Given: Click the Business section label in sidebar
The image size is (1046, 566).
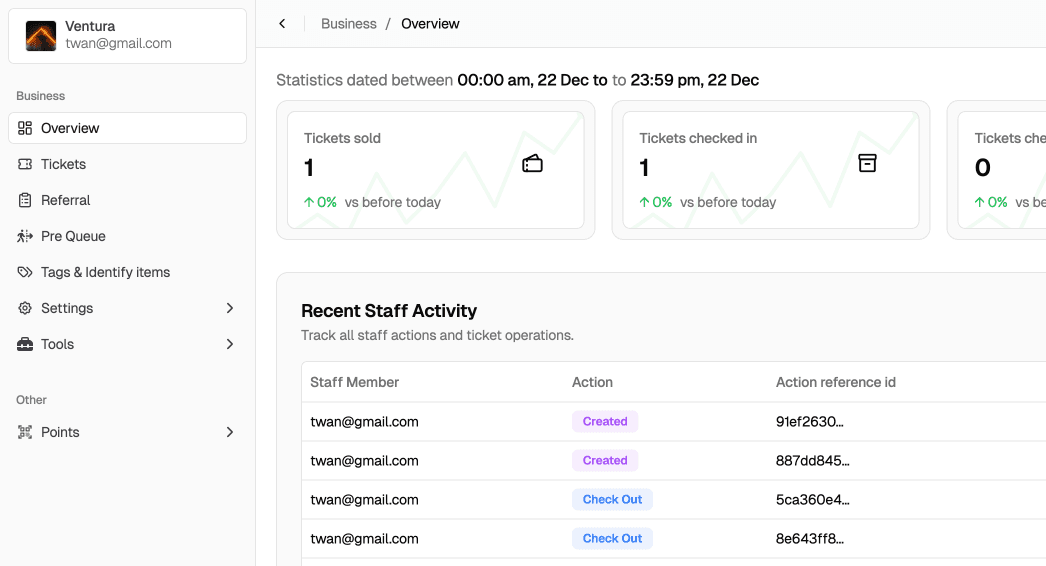Looking at the screenshot, I should pyautogui.click(x=41, y=96).
